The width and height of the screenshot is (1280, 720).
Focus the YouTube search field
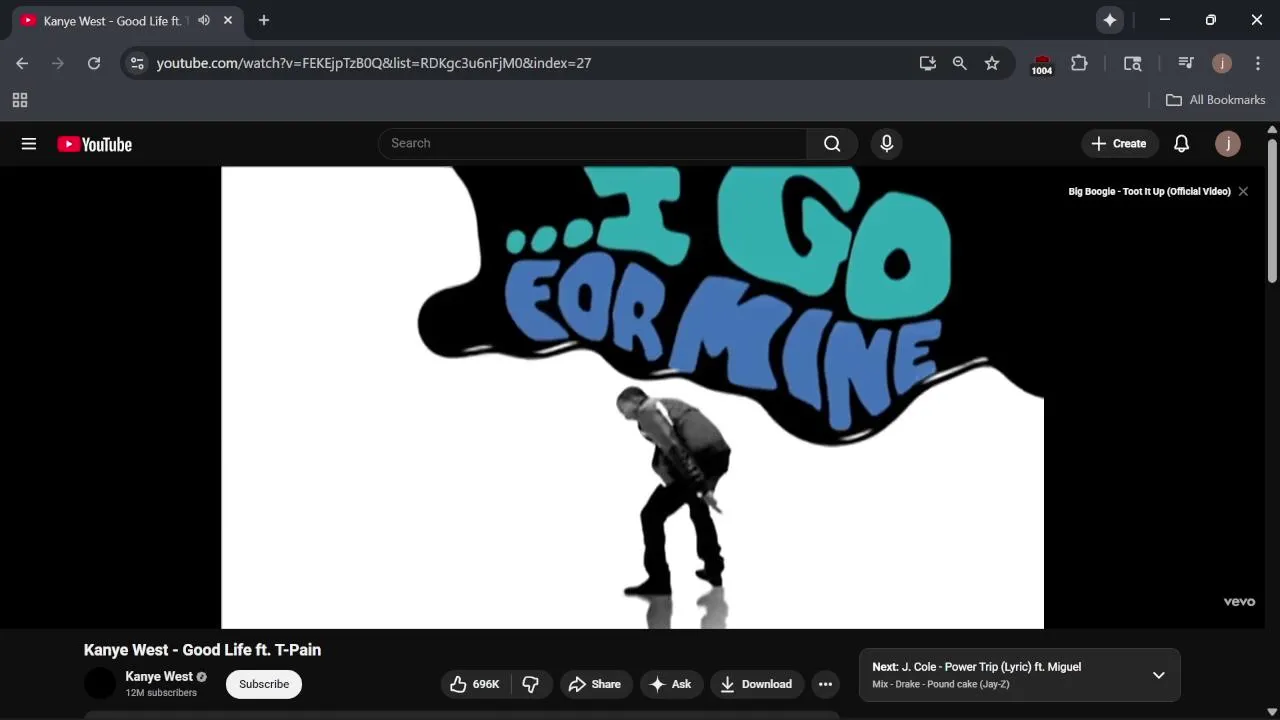[593, 144]
